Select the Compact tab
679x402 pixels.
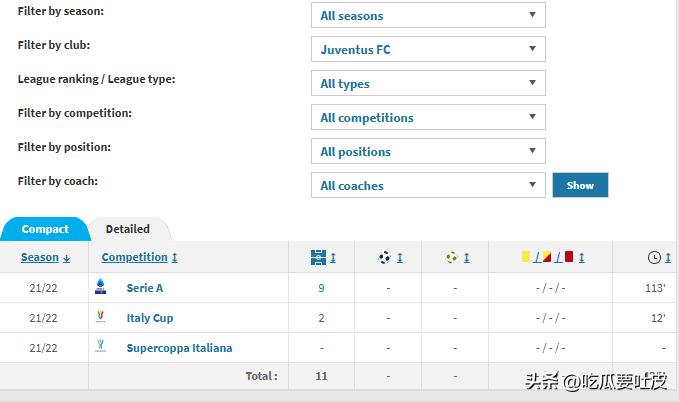[45, 229]
